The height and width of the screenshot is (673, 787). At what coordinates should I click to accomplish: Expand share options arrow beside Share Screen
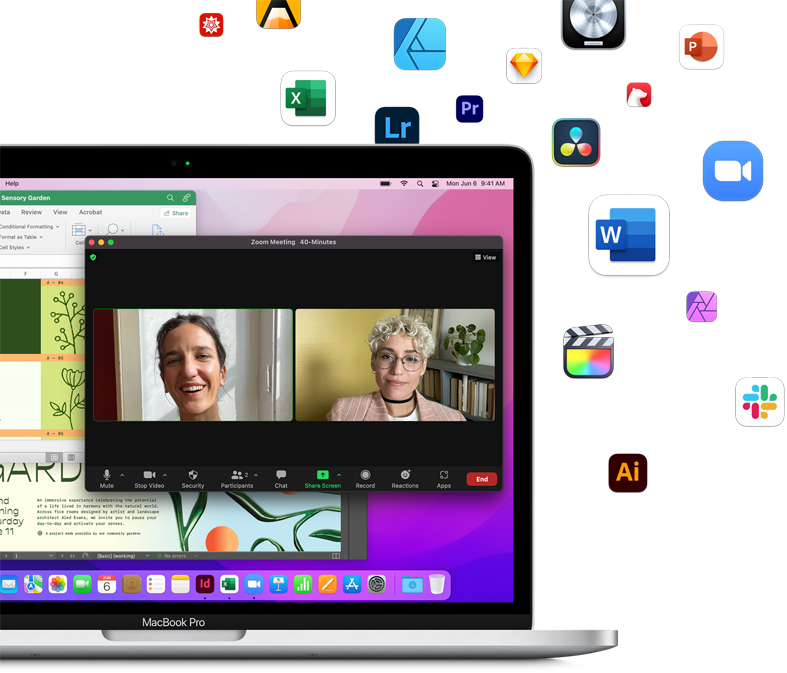pos(339,475)
